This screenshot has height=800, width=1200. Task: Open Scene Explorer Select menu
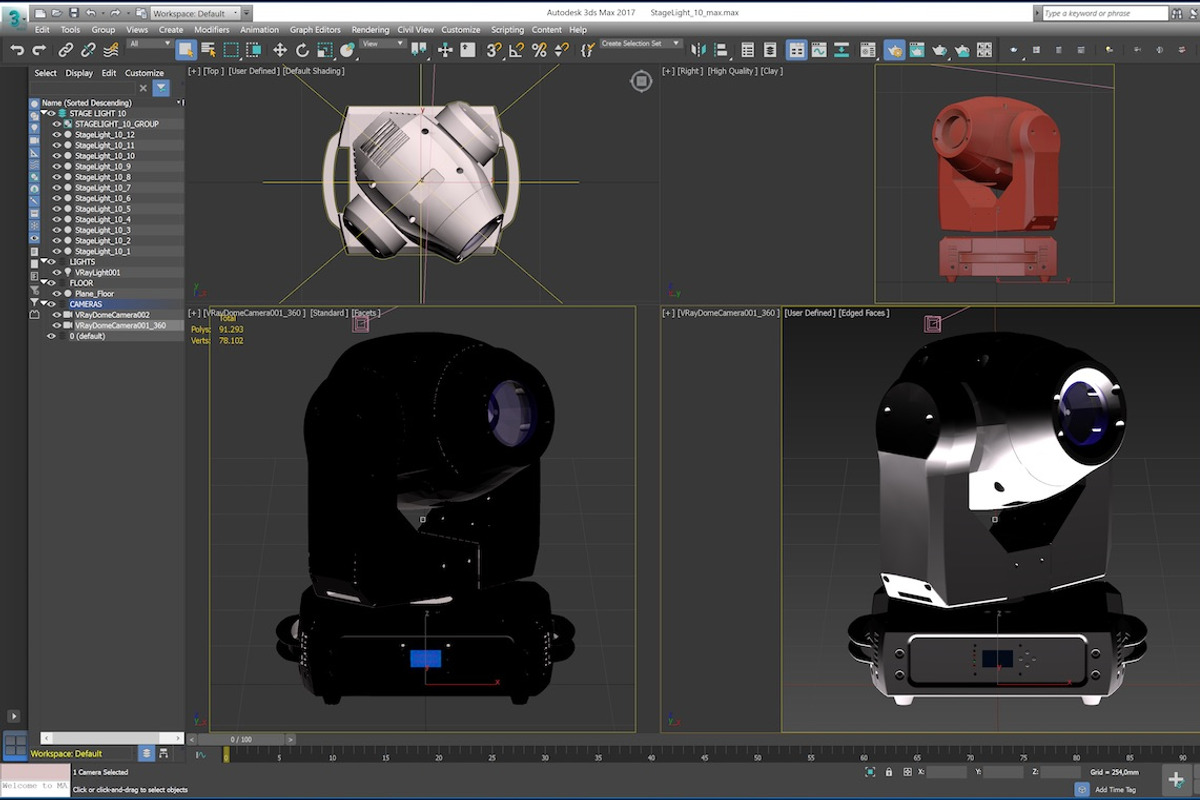click(x=46, y=73)
